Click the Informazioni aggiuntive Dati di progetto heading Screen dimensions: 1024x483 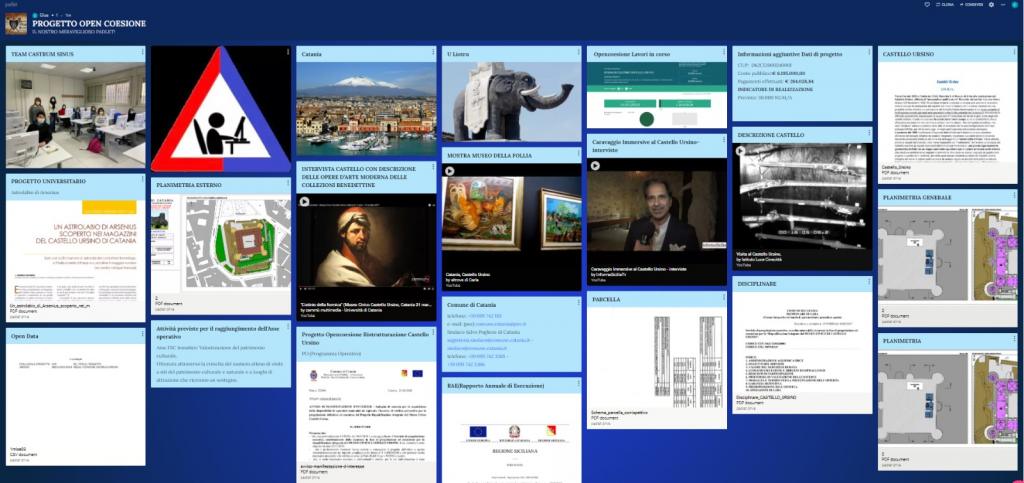(x=790, y=54)
